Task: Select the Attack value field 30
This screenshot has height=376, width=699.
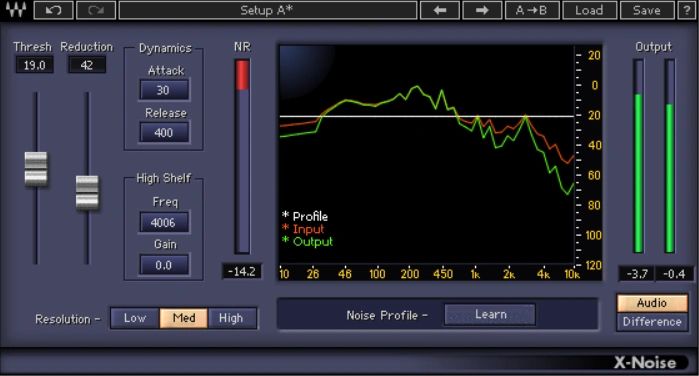Action: tap(164, 91)
